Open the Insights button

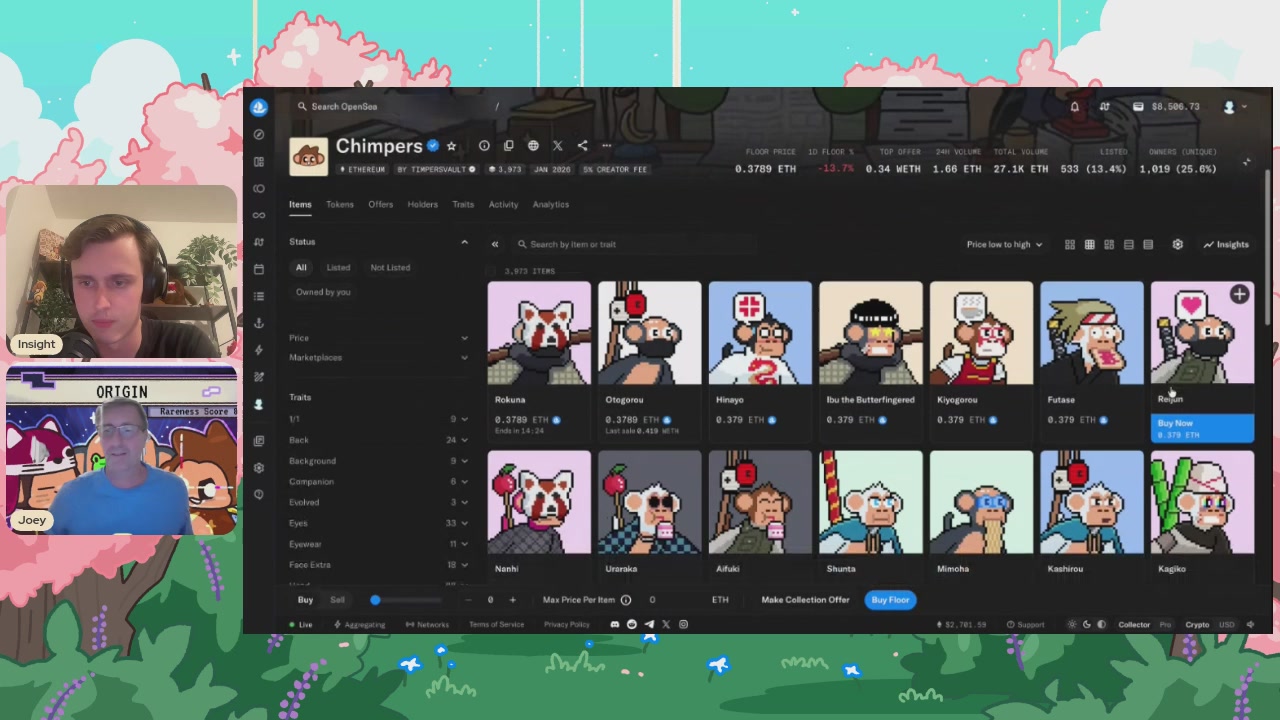coord(1226,244)
